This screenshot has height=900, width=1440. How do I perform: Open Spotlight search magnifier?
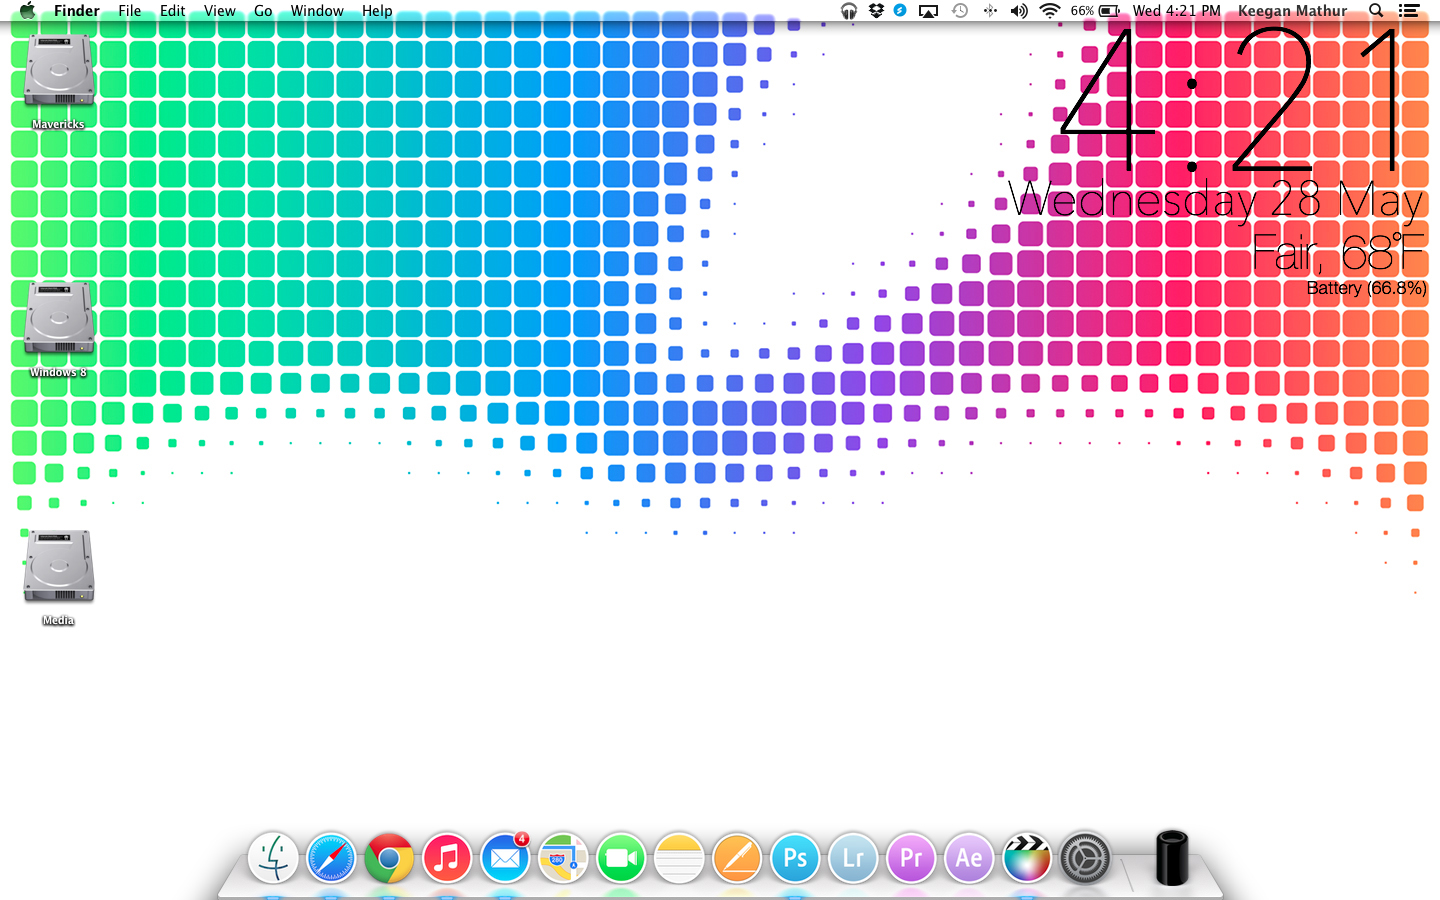1376,11
